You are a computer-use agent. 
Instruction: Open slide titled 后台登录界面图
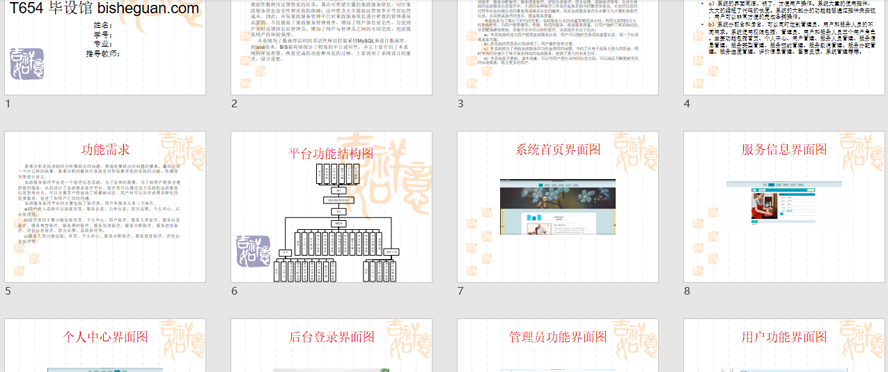click(x=331, y=345)
